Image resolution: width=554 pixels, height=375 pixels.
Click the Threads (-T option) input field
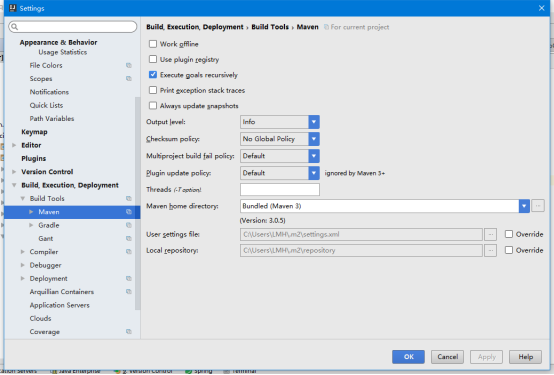(280, 189)
